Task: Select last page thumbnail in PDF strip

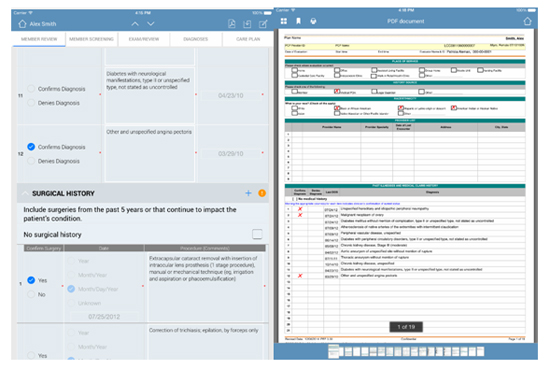Action: pyautogui.click(x=481, y=351)
